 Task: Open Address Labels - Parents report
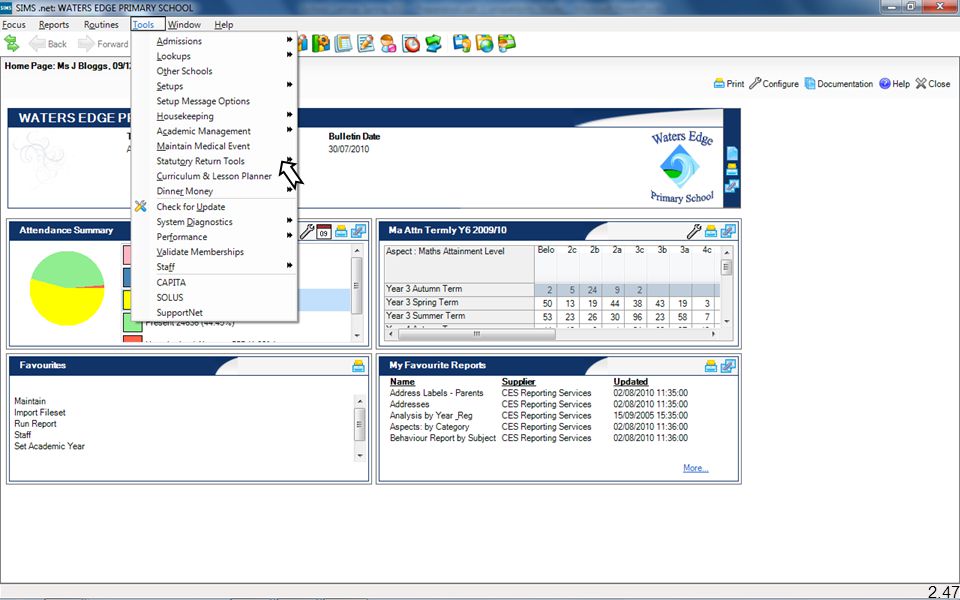tap(437, 393)
